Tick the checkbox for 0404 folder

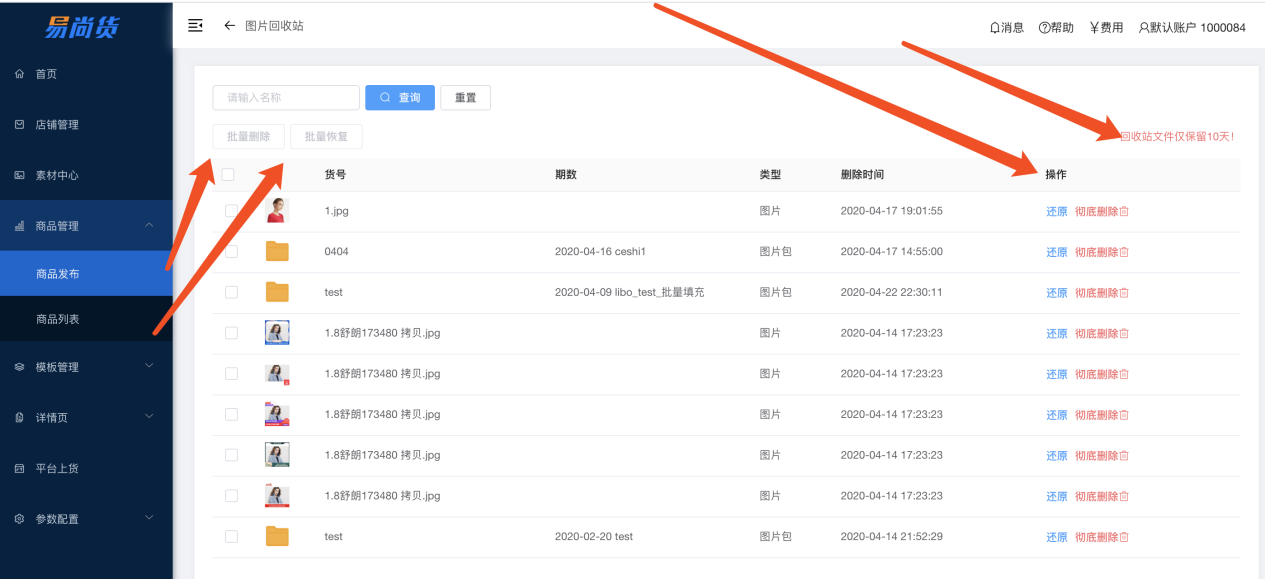pos(231,252)
